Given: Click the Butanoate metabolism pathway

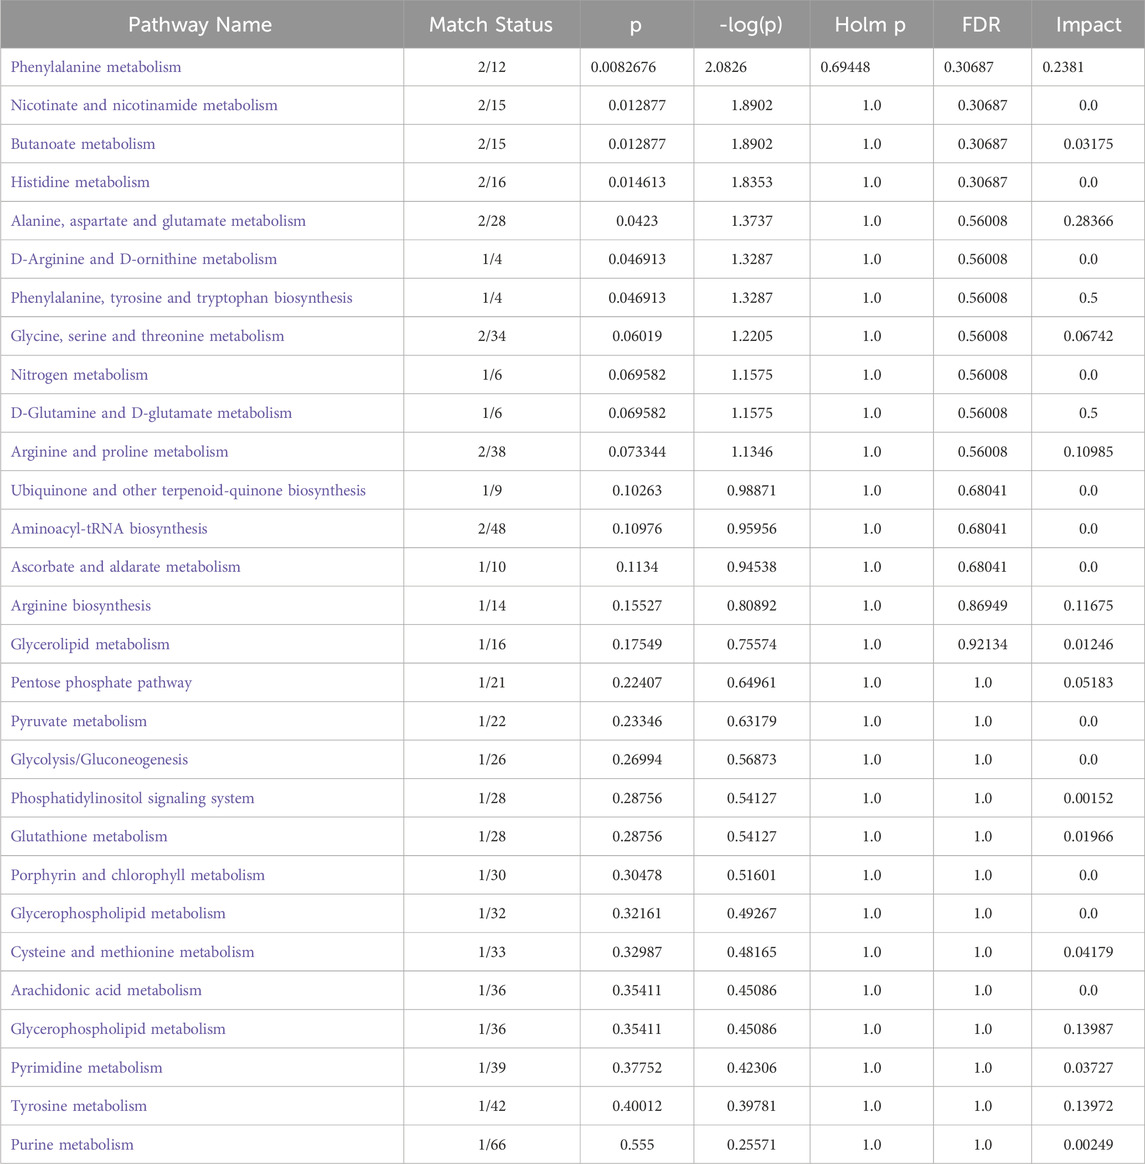Looking at the screenshot, I should click(x=83, y=144).
